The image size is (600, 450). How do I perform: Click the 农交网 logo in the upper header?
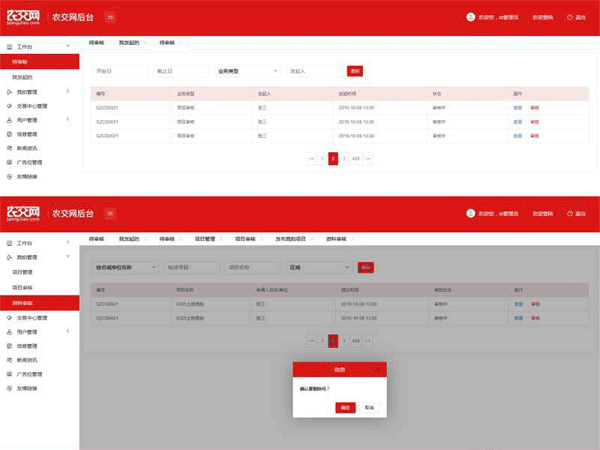[22, 17]
